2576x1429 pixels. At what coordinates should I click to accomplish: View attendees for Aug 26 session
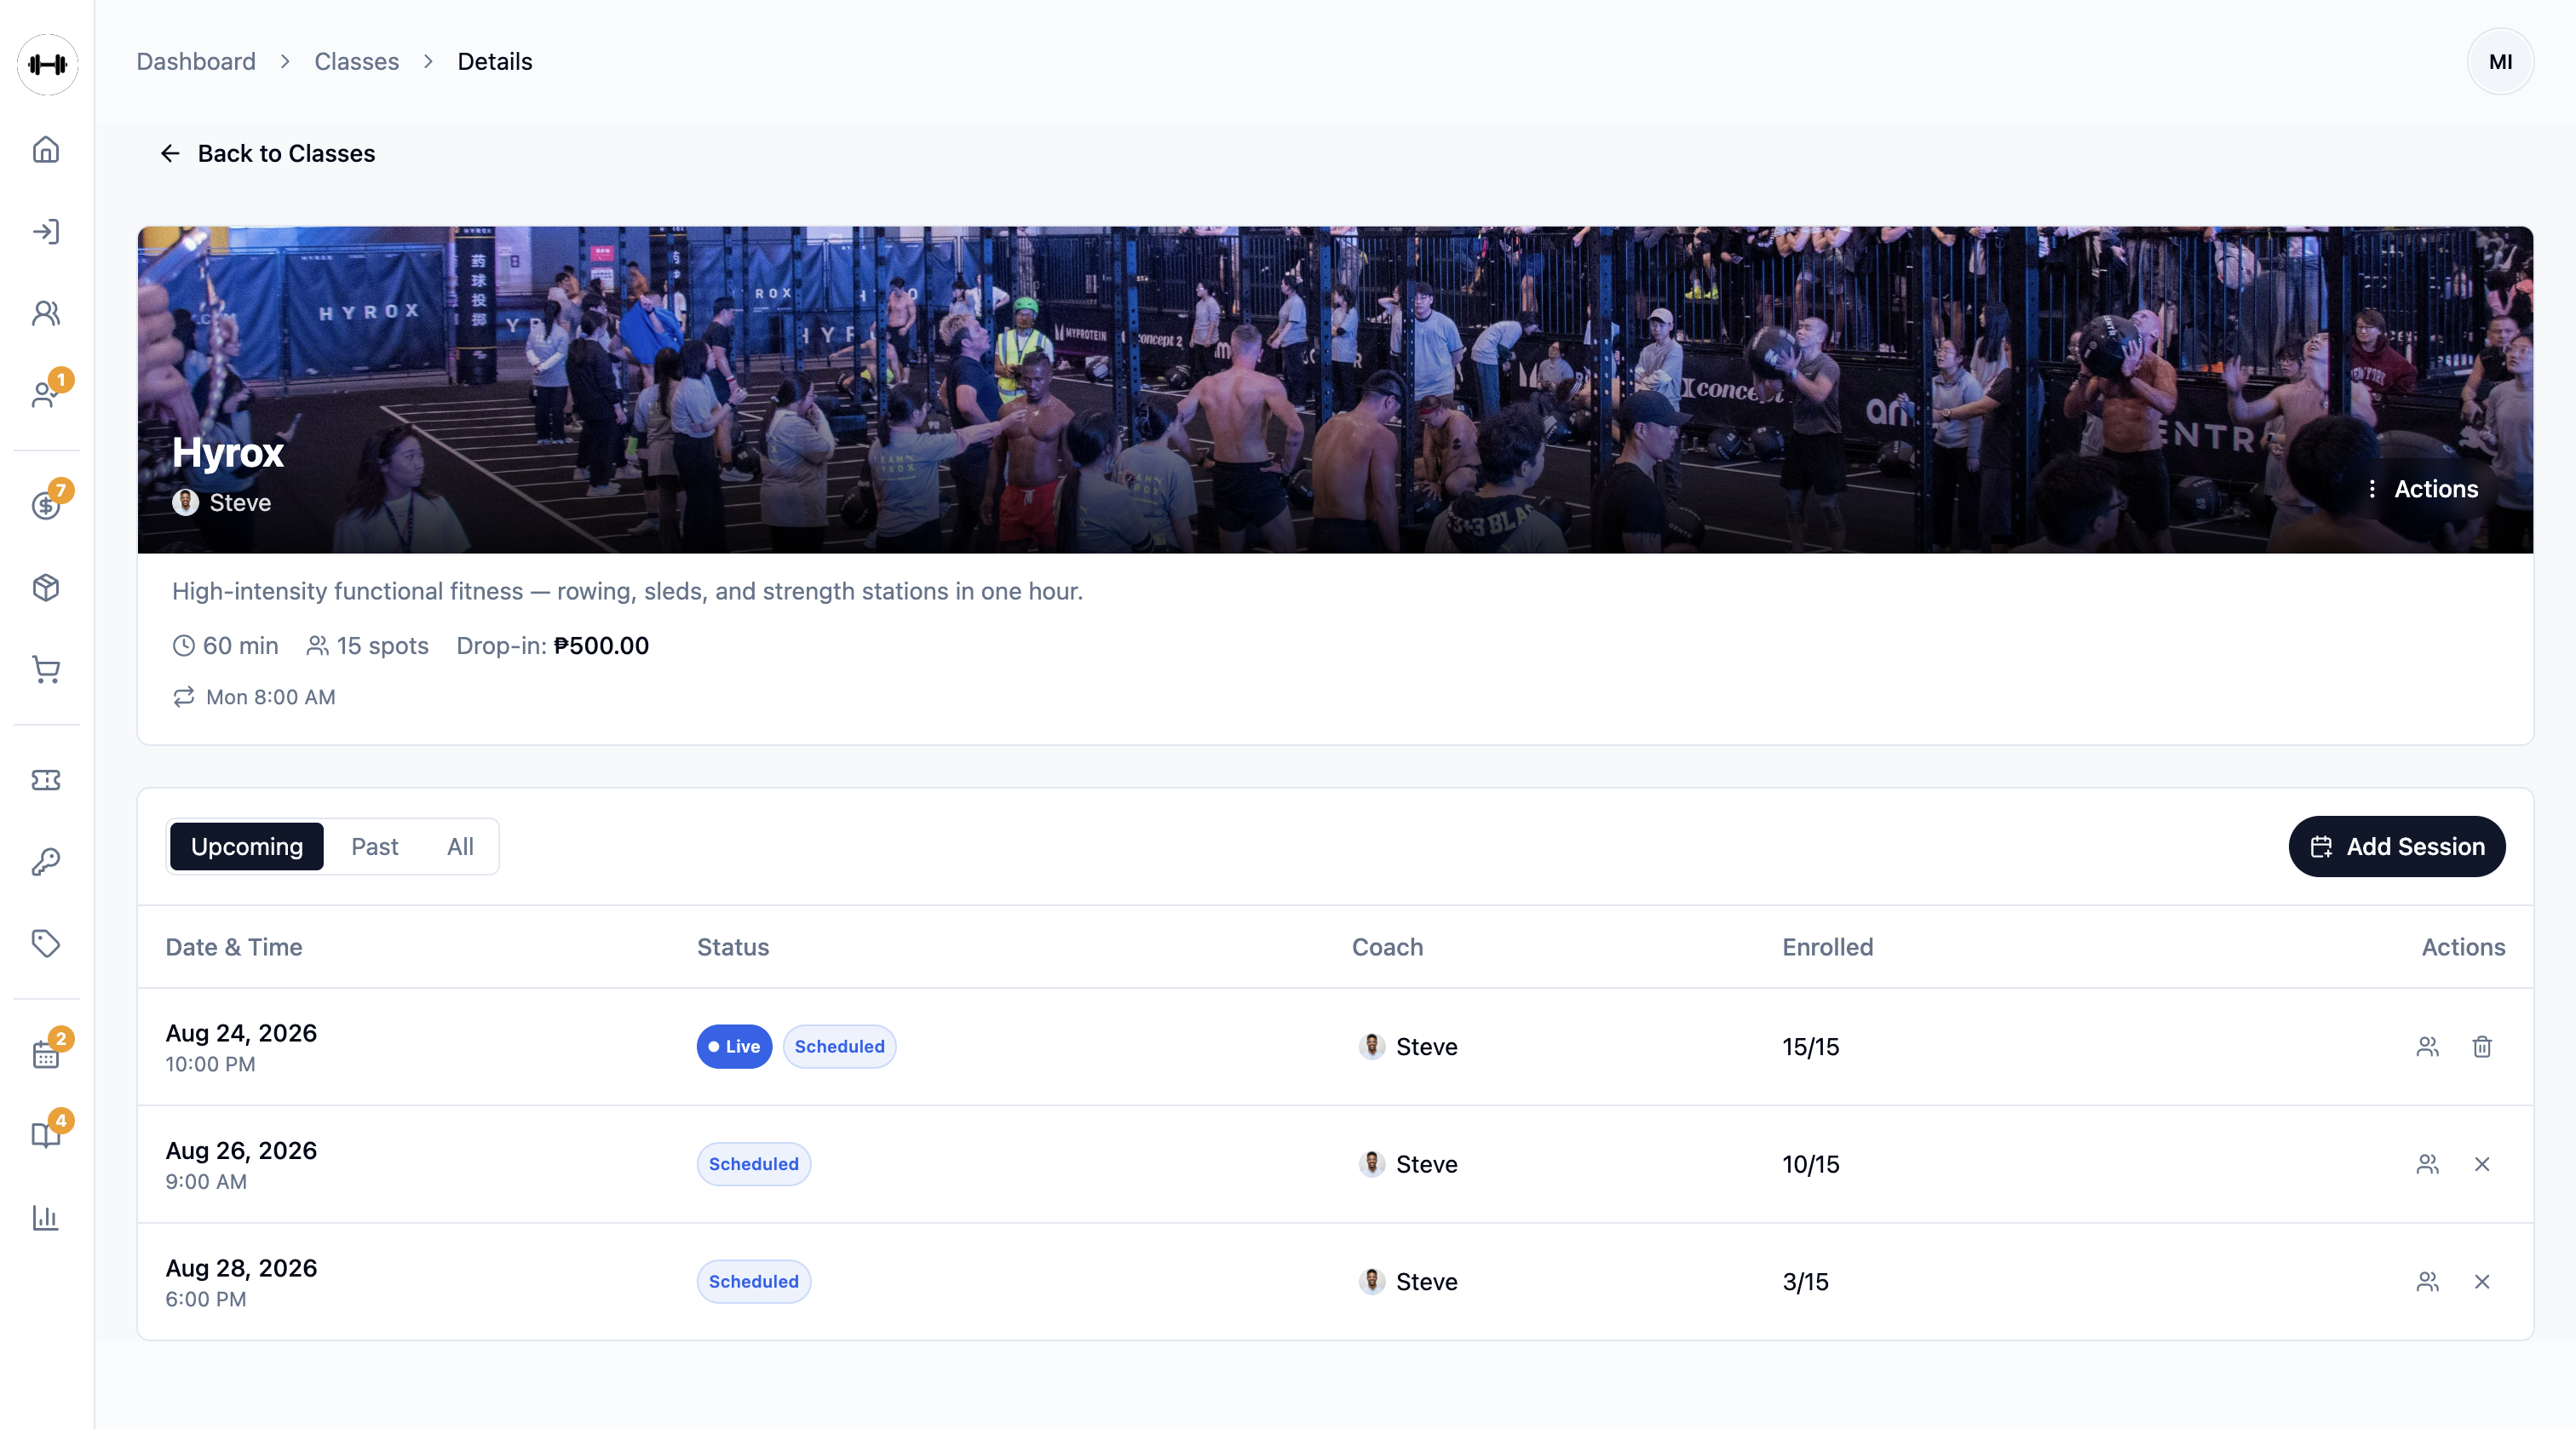click(x=2427, y=1164)
